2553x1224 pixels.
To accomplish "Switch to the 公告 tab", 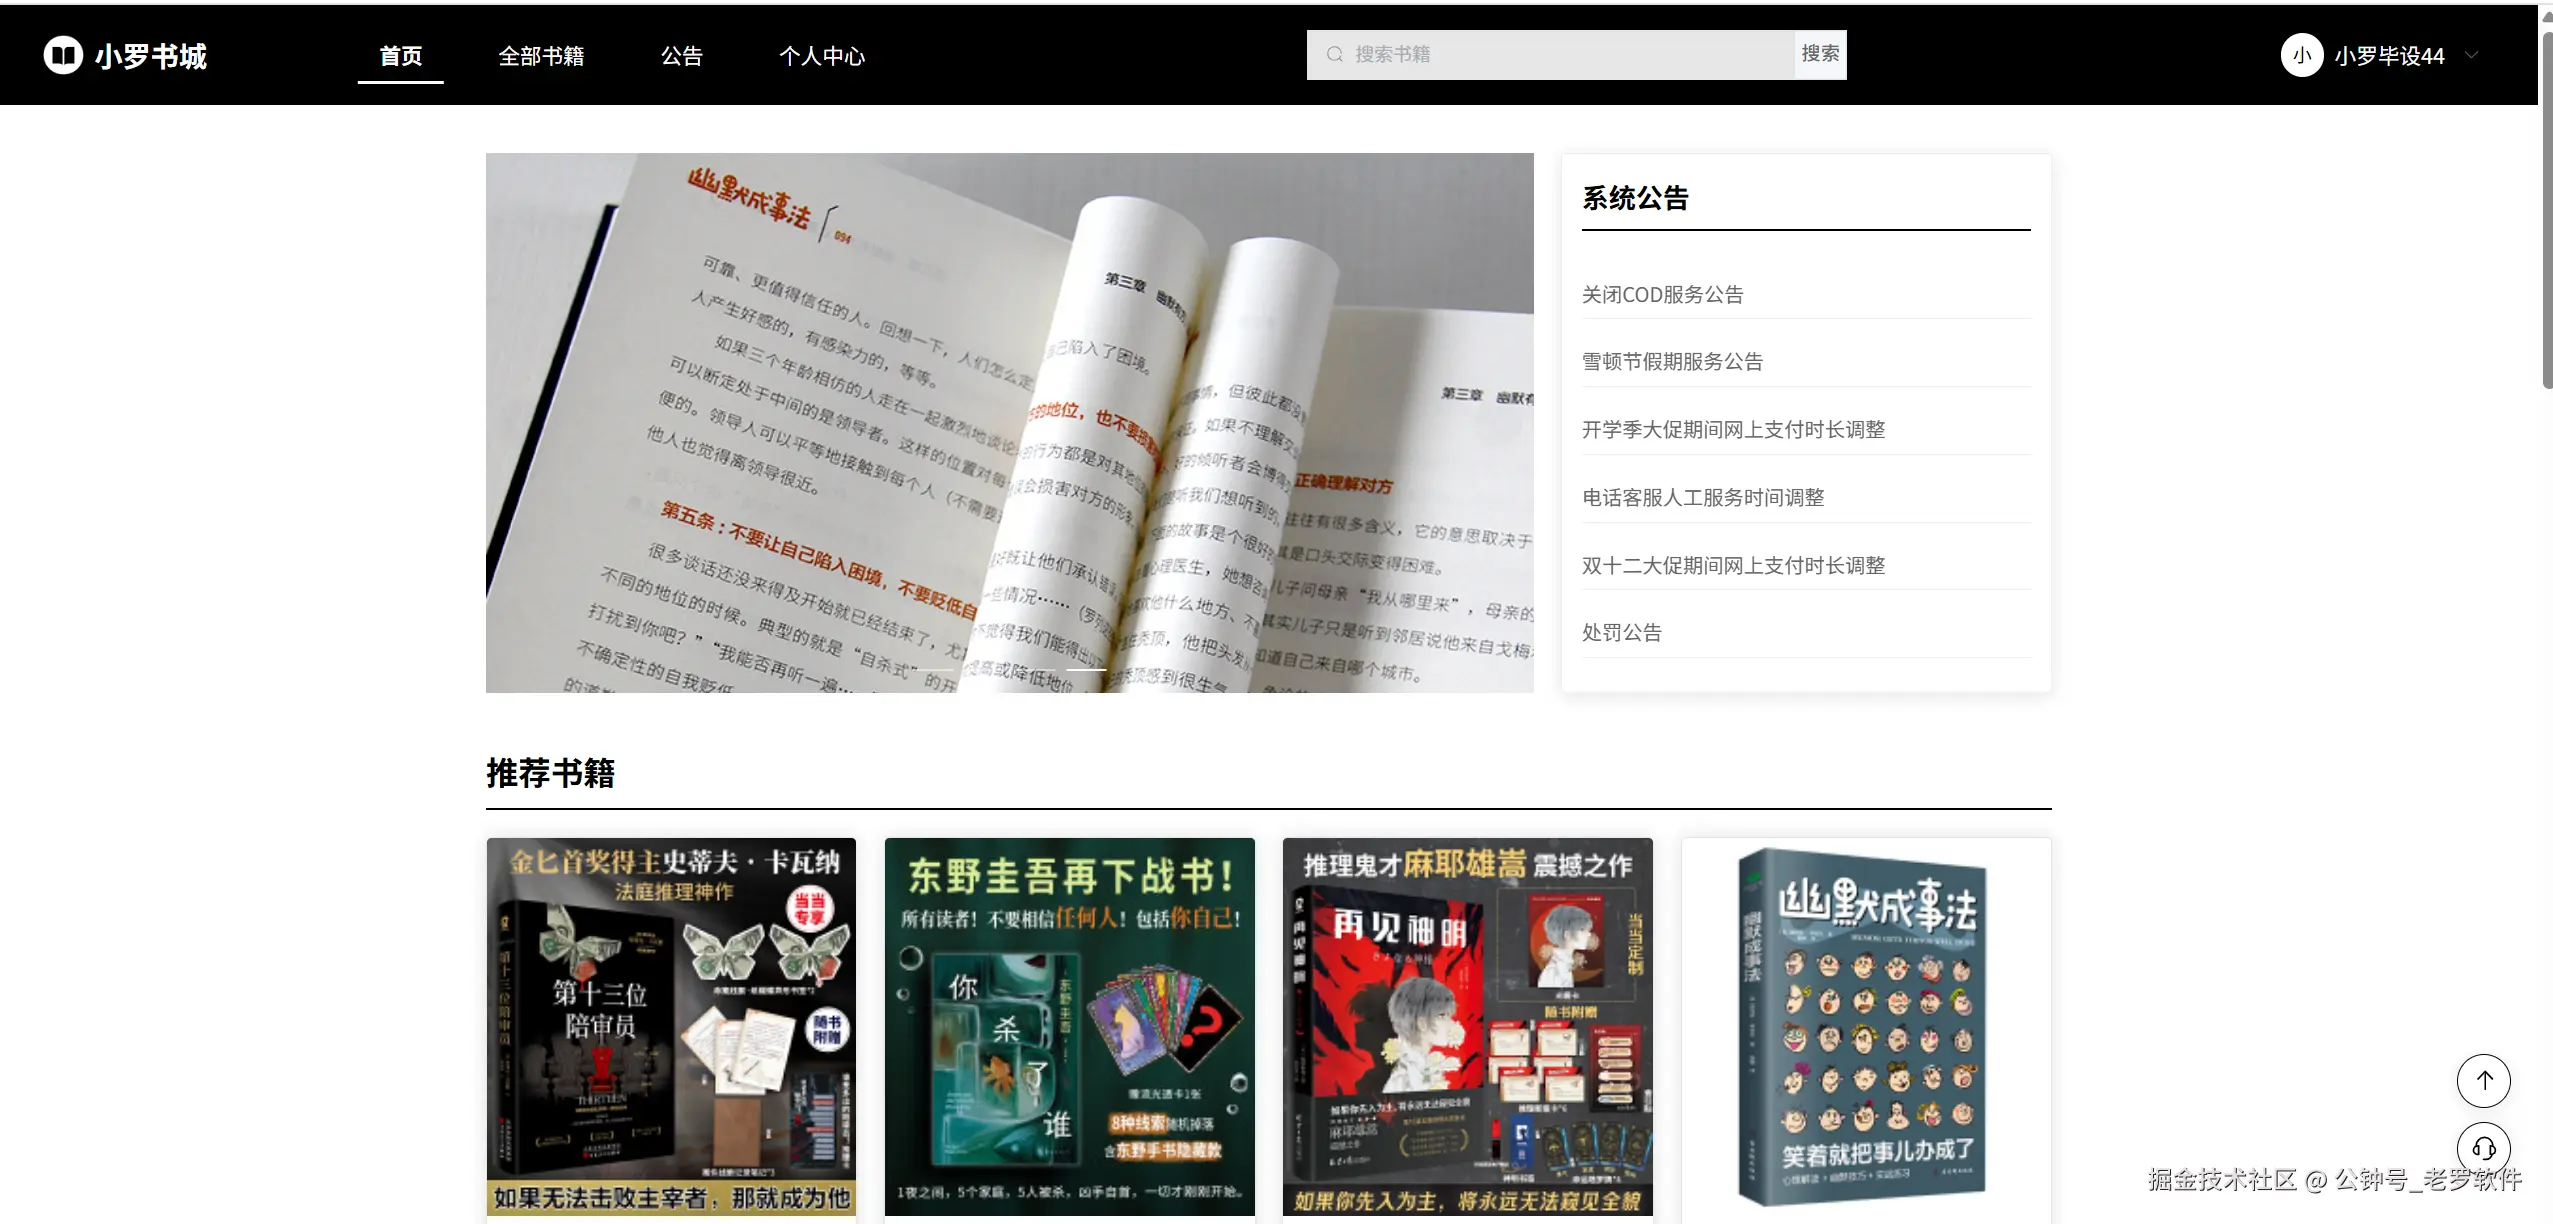I will (681, 56).
